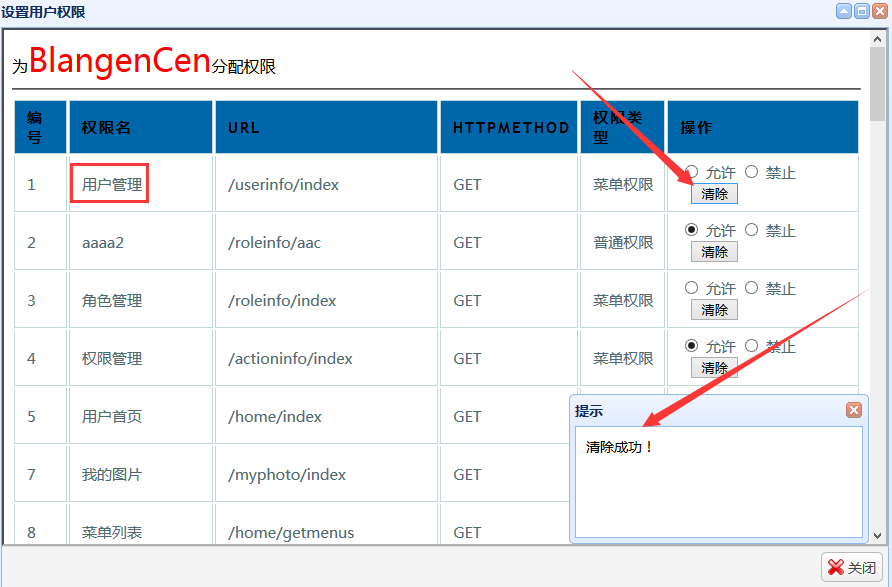Click the aaaa2 permission name cell
Screen dimensions: 892x587
pyautogui.click(x=141, y=242)
